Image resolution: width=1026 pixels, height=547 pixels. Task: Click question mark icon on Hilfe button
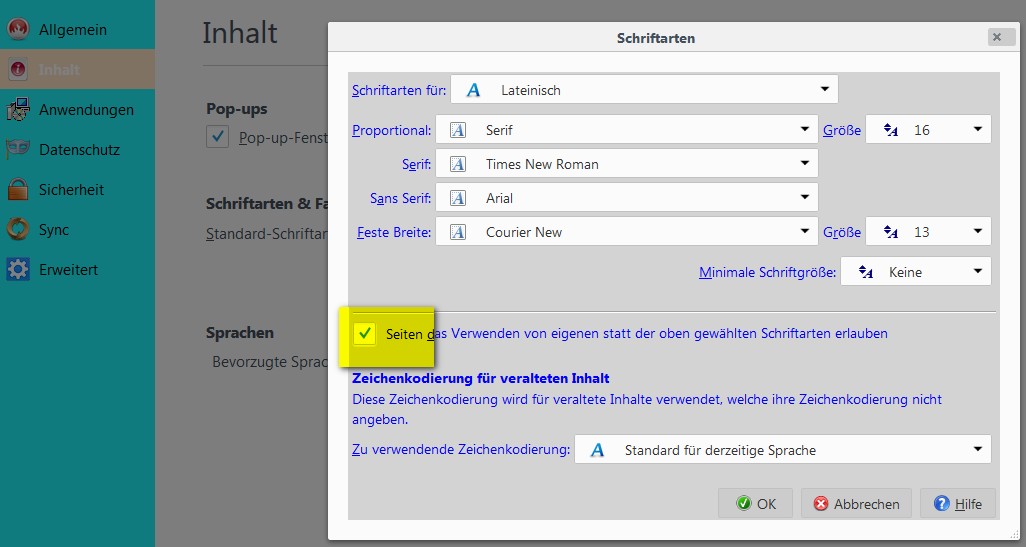click(x=942, y=503)
